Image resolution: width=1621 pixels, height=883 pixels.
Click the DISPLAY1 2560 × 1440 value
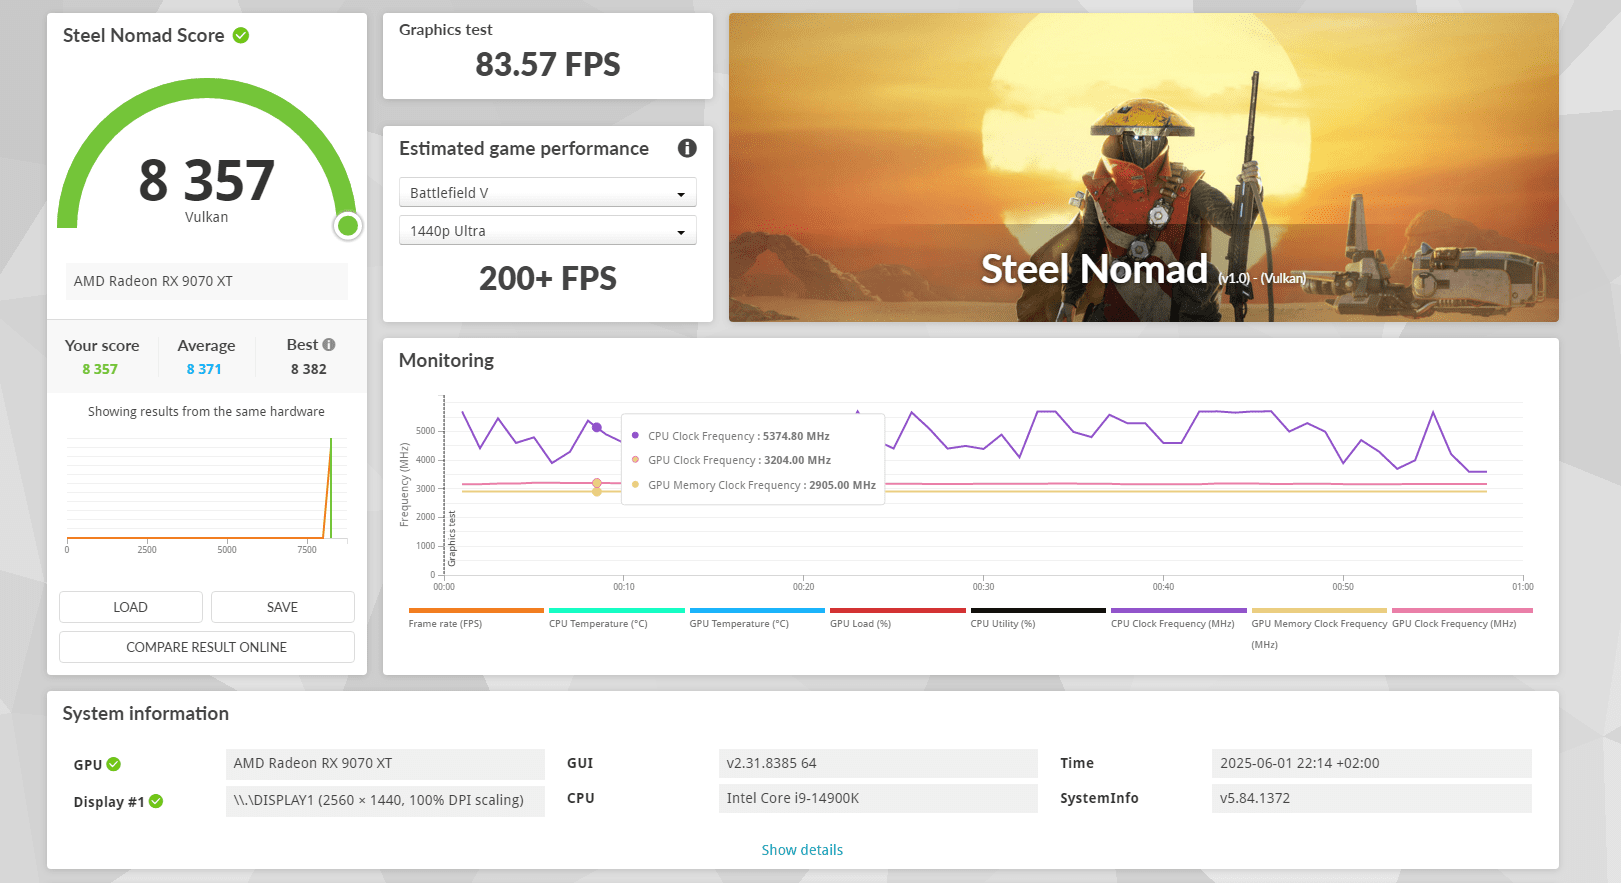[x=385, y=800]
